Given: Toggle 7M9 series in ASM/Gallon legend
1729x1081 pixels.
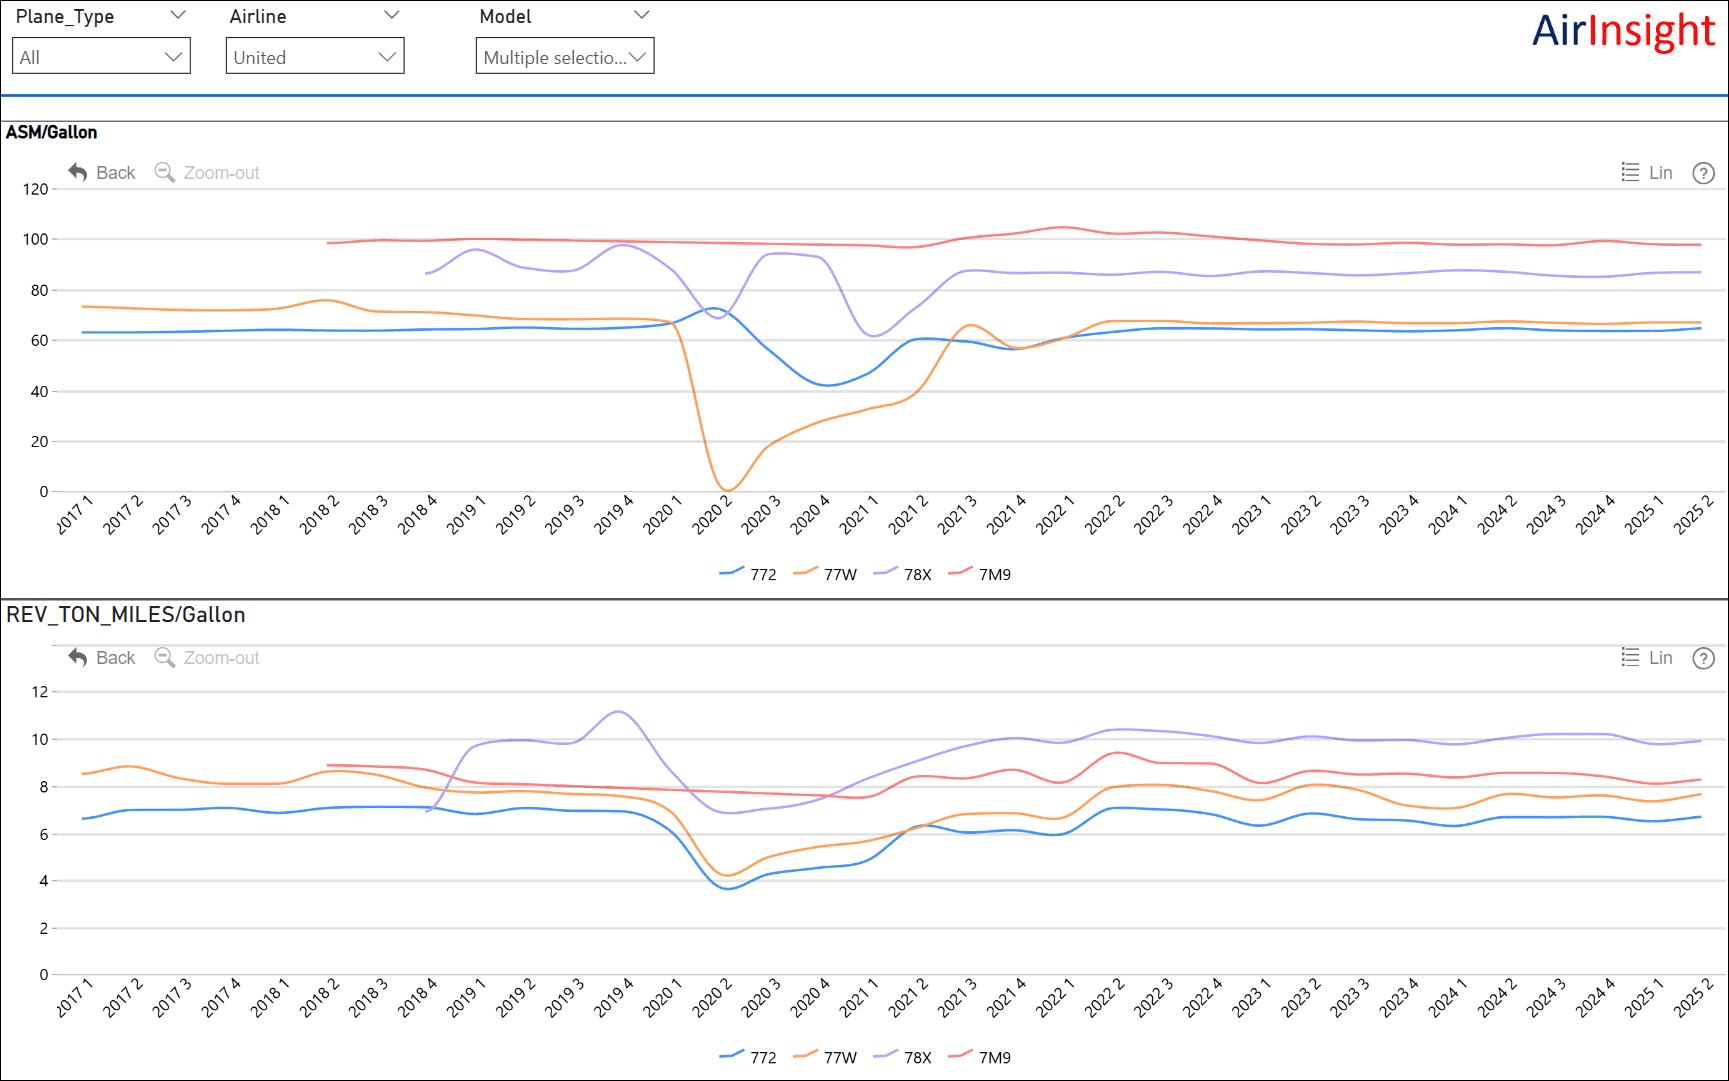Looking at the screenshot, I should [x=980, y=574].
